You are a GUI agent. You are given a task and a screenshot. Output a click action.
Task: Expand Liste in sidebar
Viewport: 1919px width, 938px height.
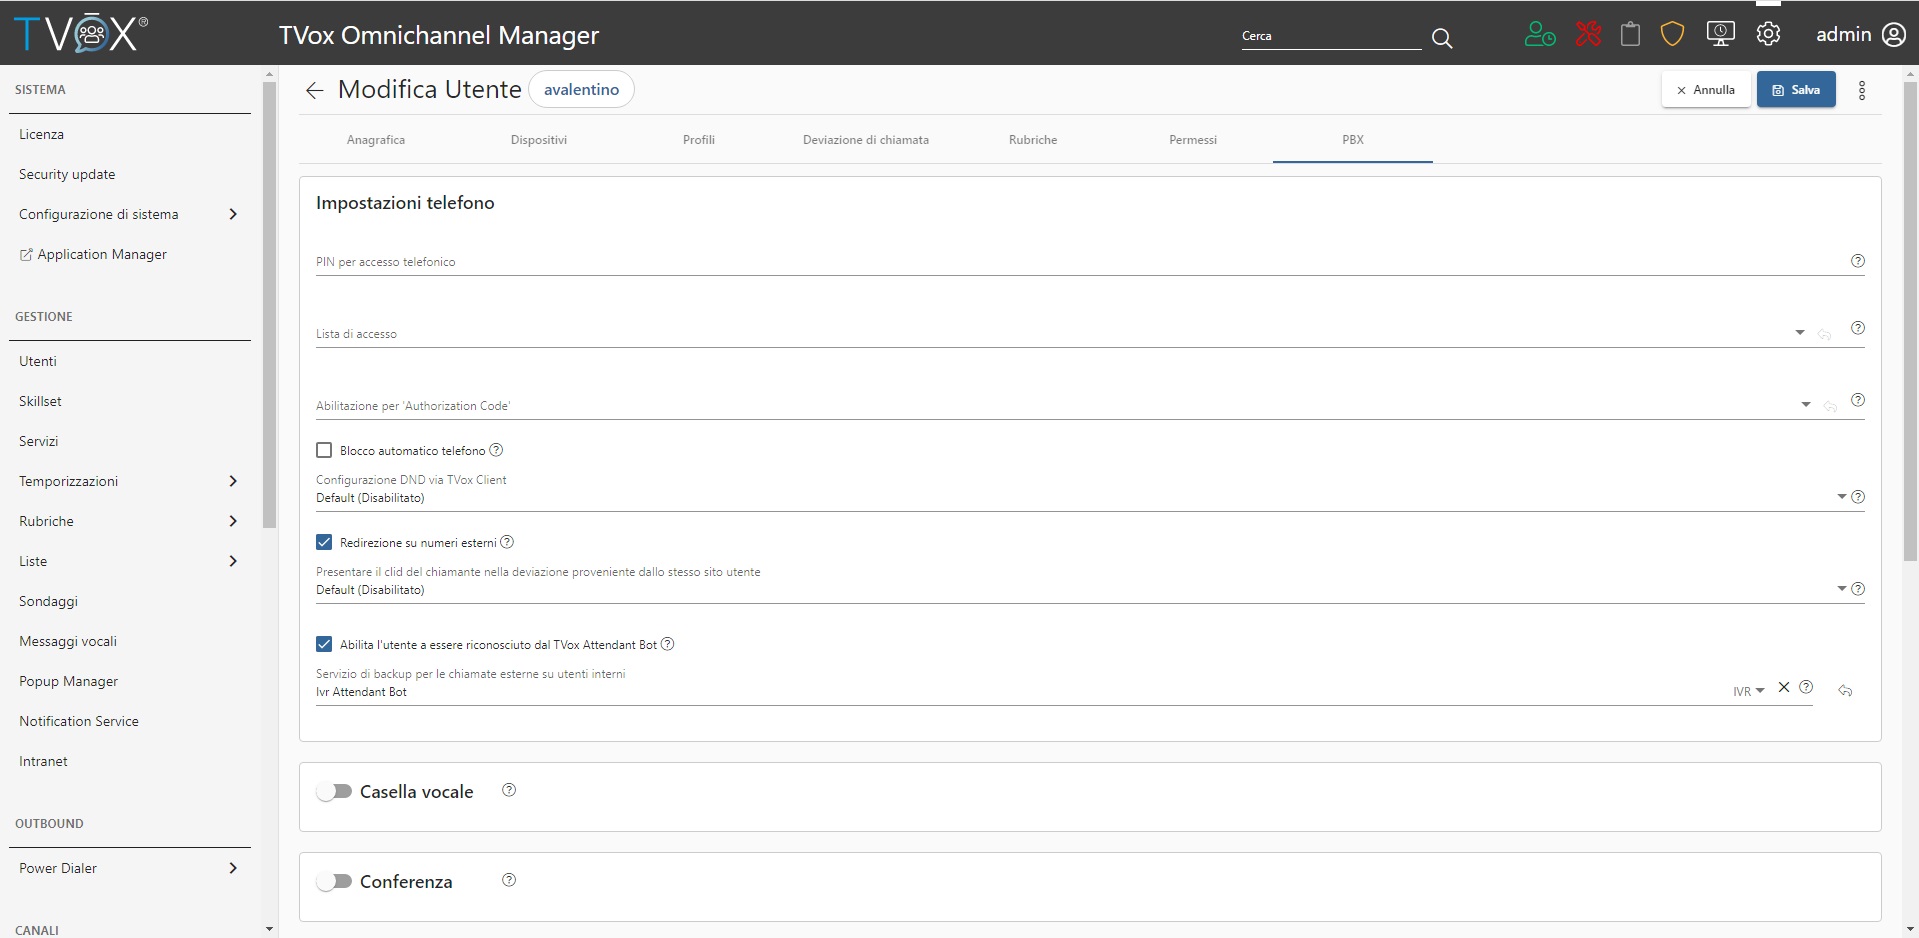[233, 561]
